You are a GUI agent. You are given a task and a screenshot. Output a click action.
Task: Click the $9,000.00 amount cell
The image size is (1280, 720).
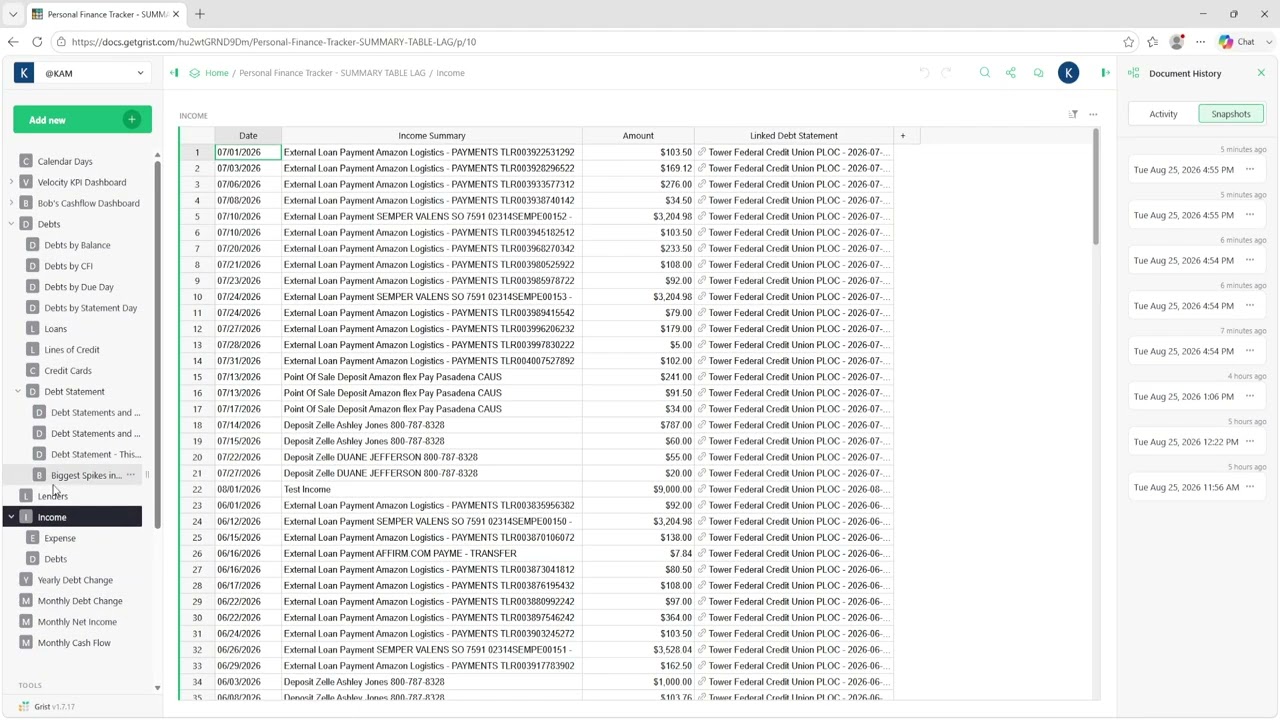click(x=638, y=489)
